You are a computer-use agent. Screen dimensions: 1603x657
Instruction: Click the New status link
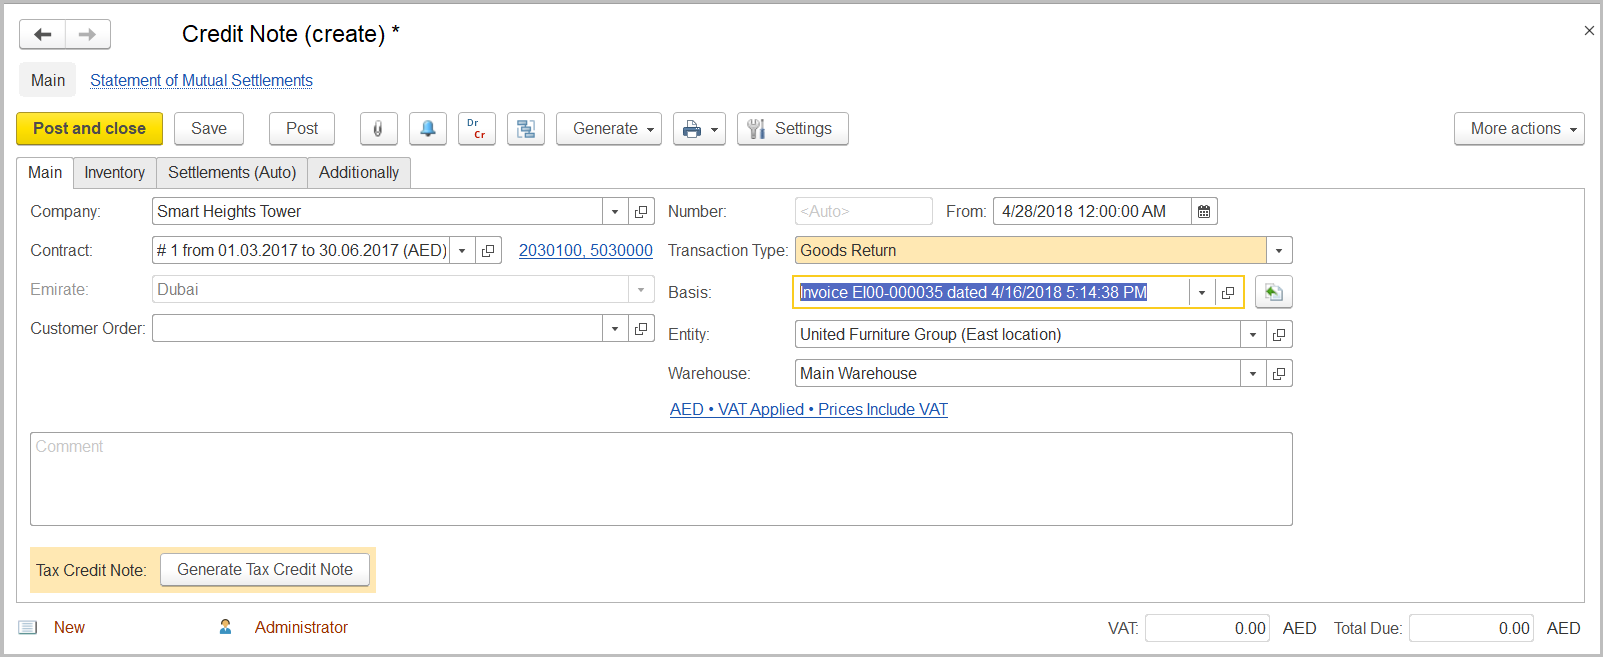click(x=69, y=627)
